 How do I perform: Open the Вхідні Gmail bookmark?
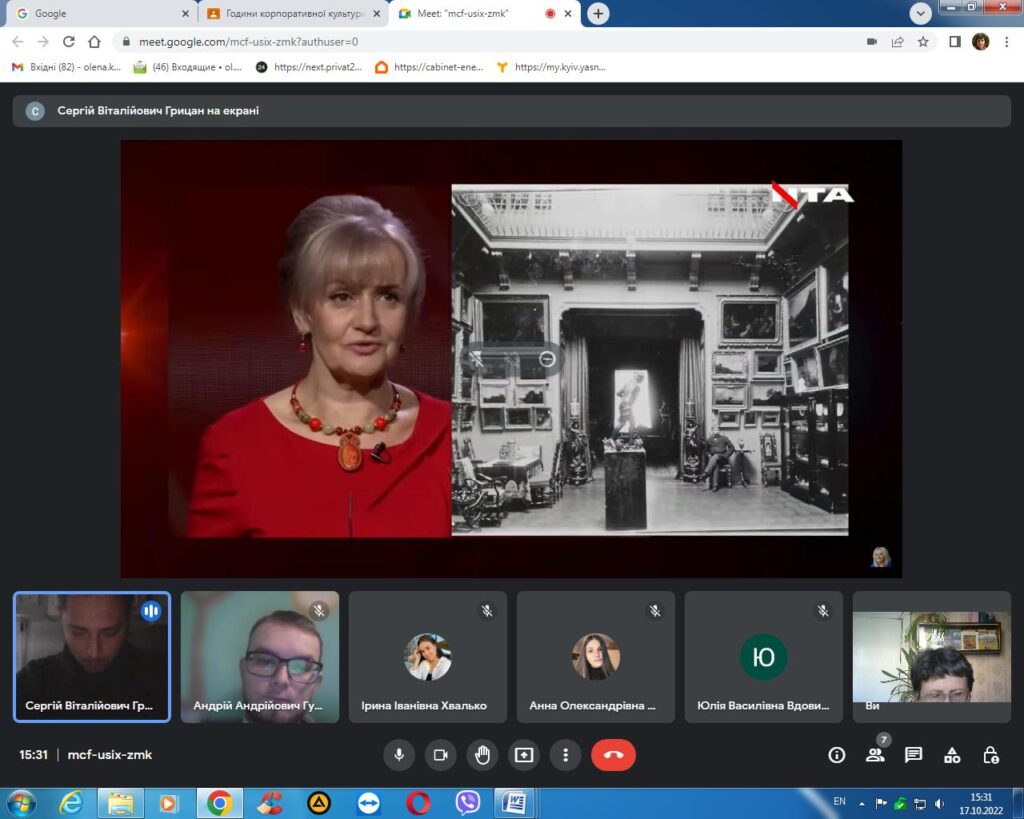click(x=66, y=68)
